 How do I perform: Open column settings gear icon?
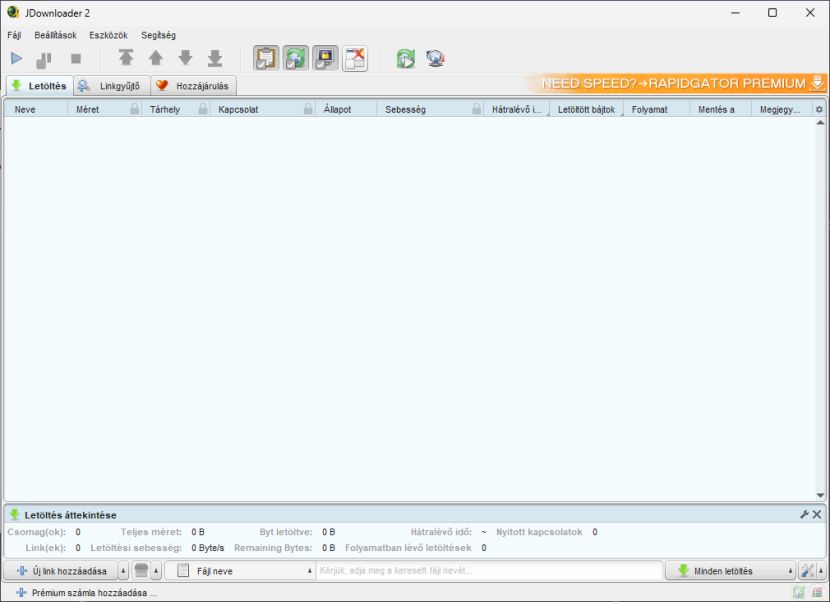(x=819, y=110)
